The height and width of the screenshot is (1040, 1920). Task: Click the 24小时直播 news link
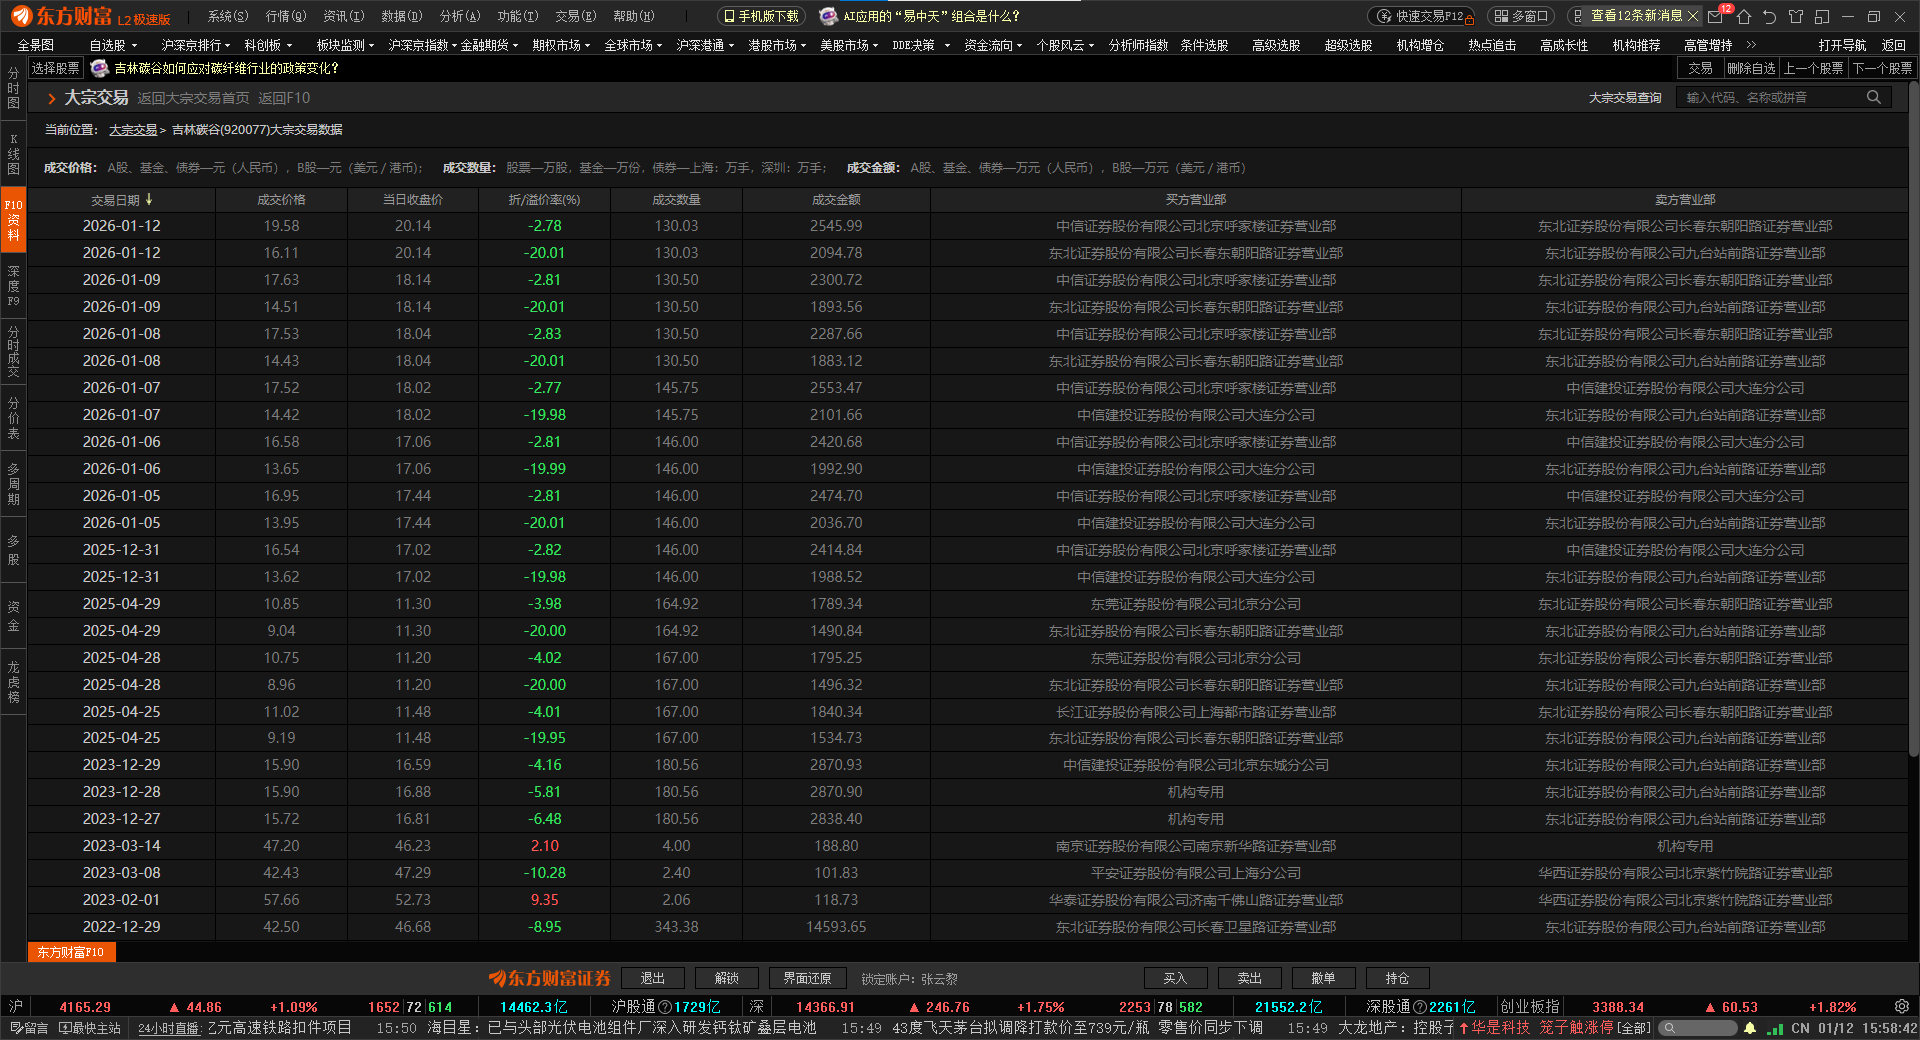click(169, 1028)
